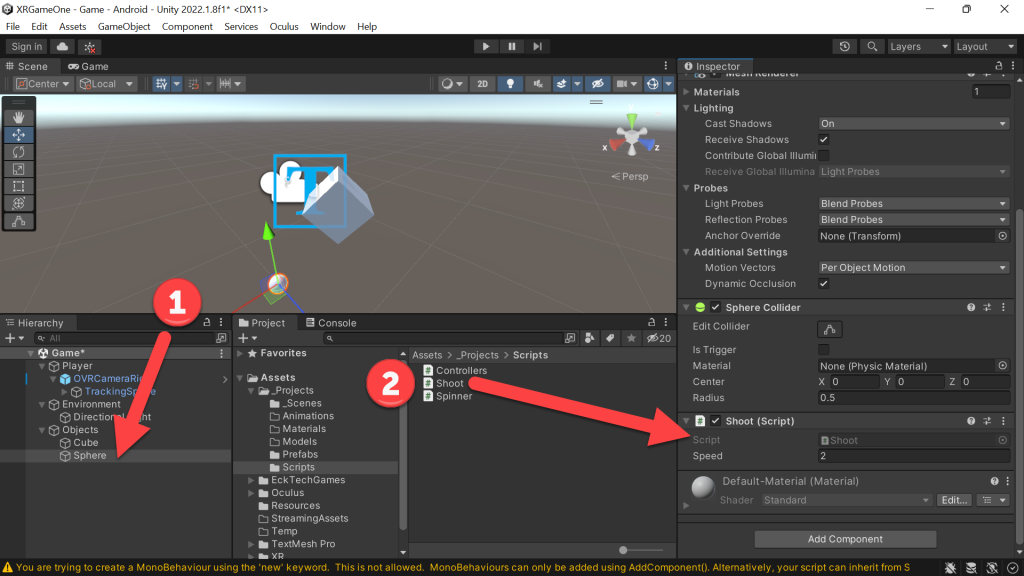This screenshot has width=1024, height=576.
Task: Lock the Inspector panel
Action: click(999, 66)
